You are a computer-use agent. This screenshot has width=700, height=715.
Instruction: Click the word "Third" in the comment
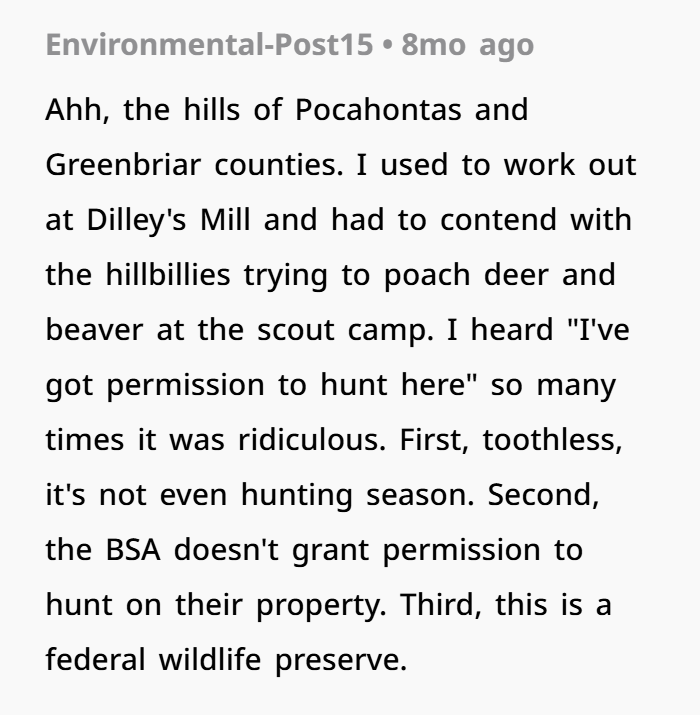point(440,605)
